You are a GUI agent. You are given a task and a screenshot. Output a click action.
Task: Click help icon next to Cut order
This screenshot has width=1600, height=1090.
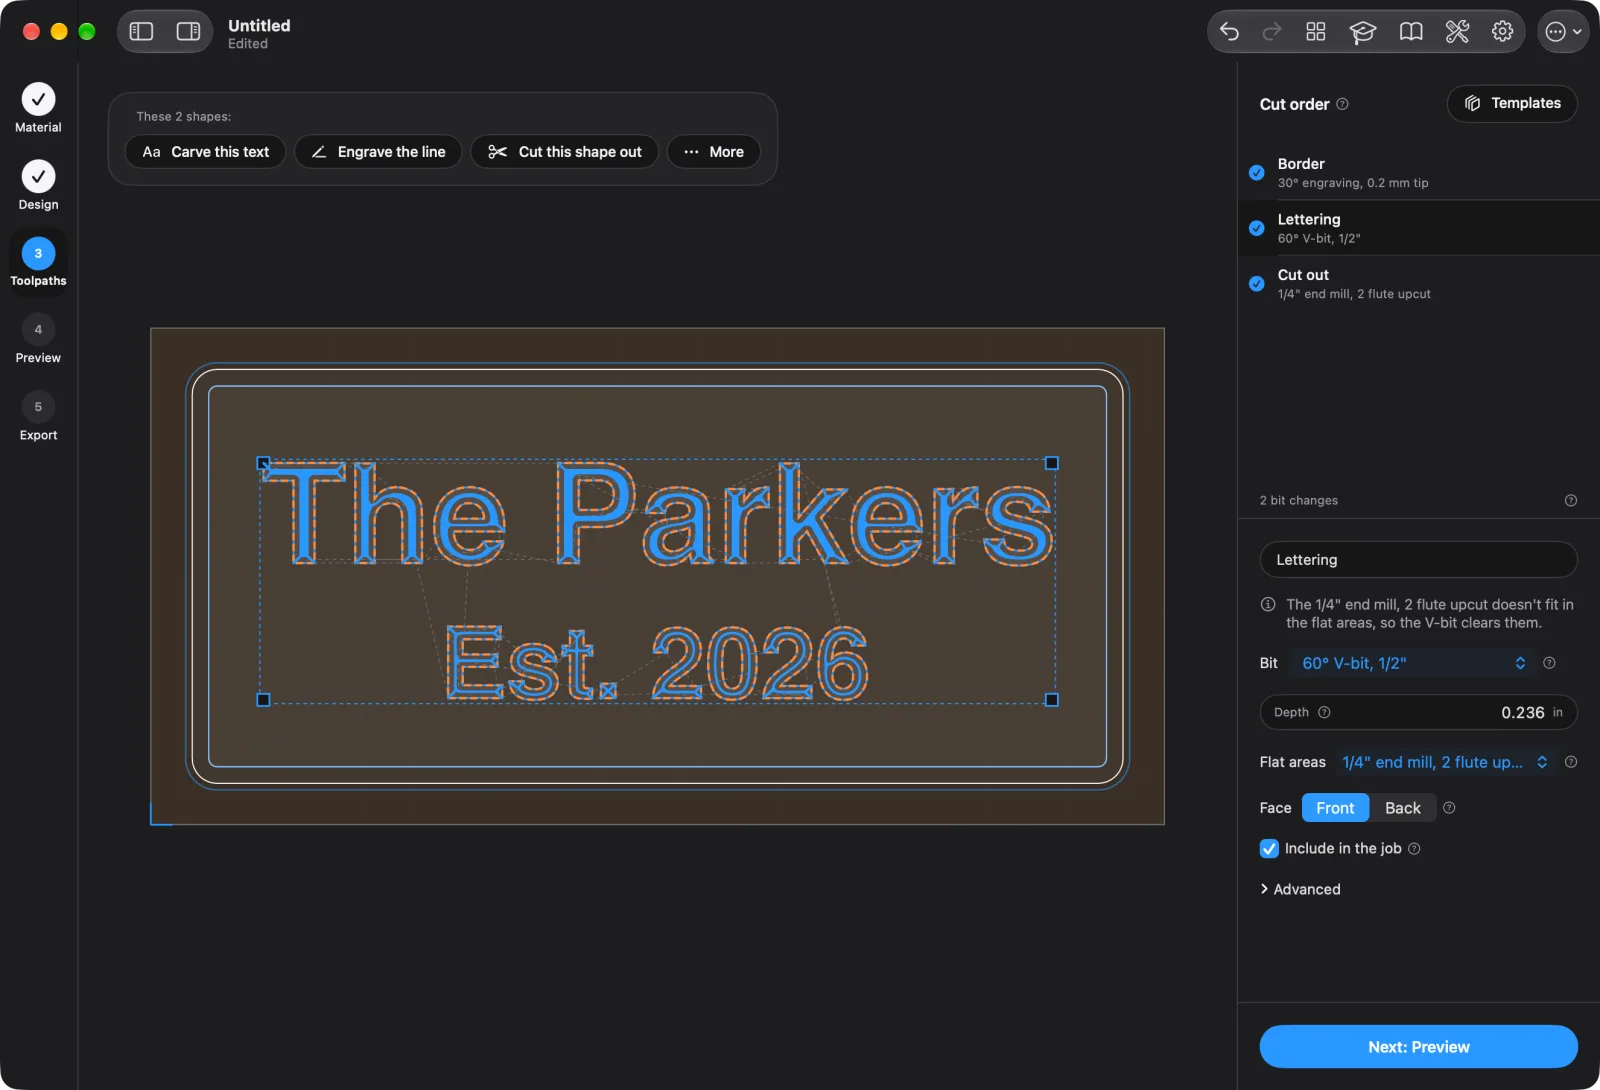(x=1343, y=104)
